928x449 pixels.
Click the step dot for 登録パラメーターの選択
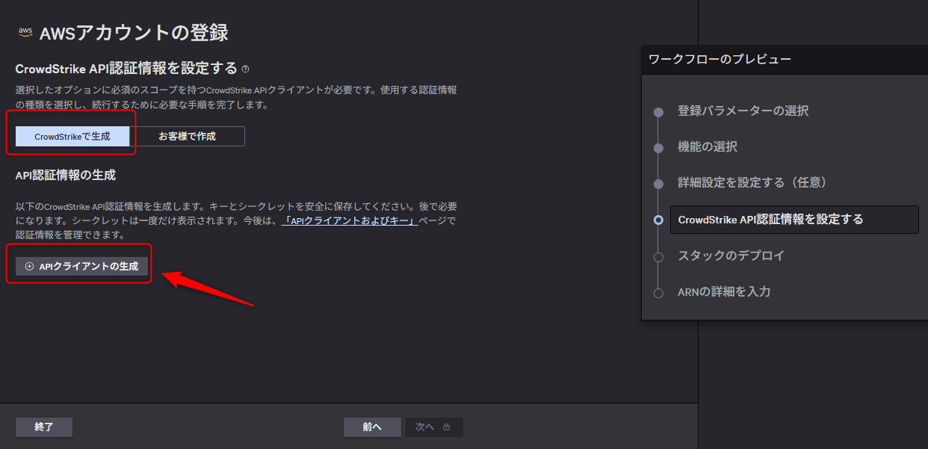pos(658,112)
